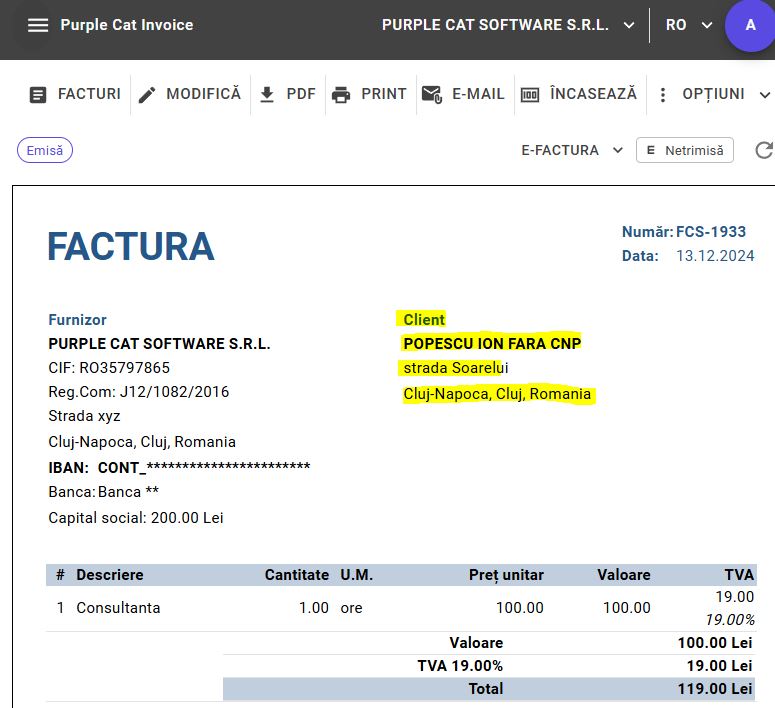Click the TVA 19.00% summary label

pyautogui.click(x=460, y=666)
